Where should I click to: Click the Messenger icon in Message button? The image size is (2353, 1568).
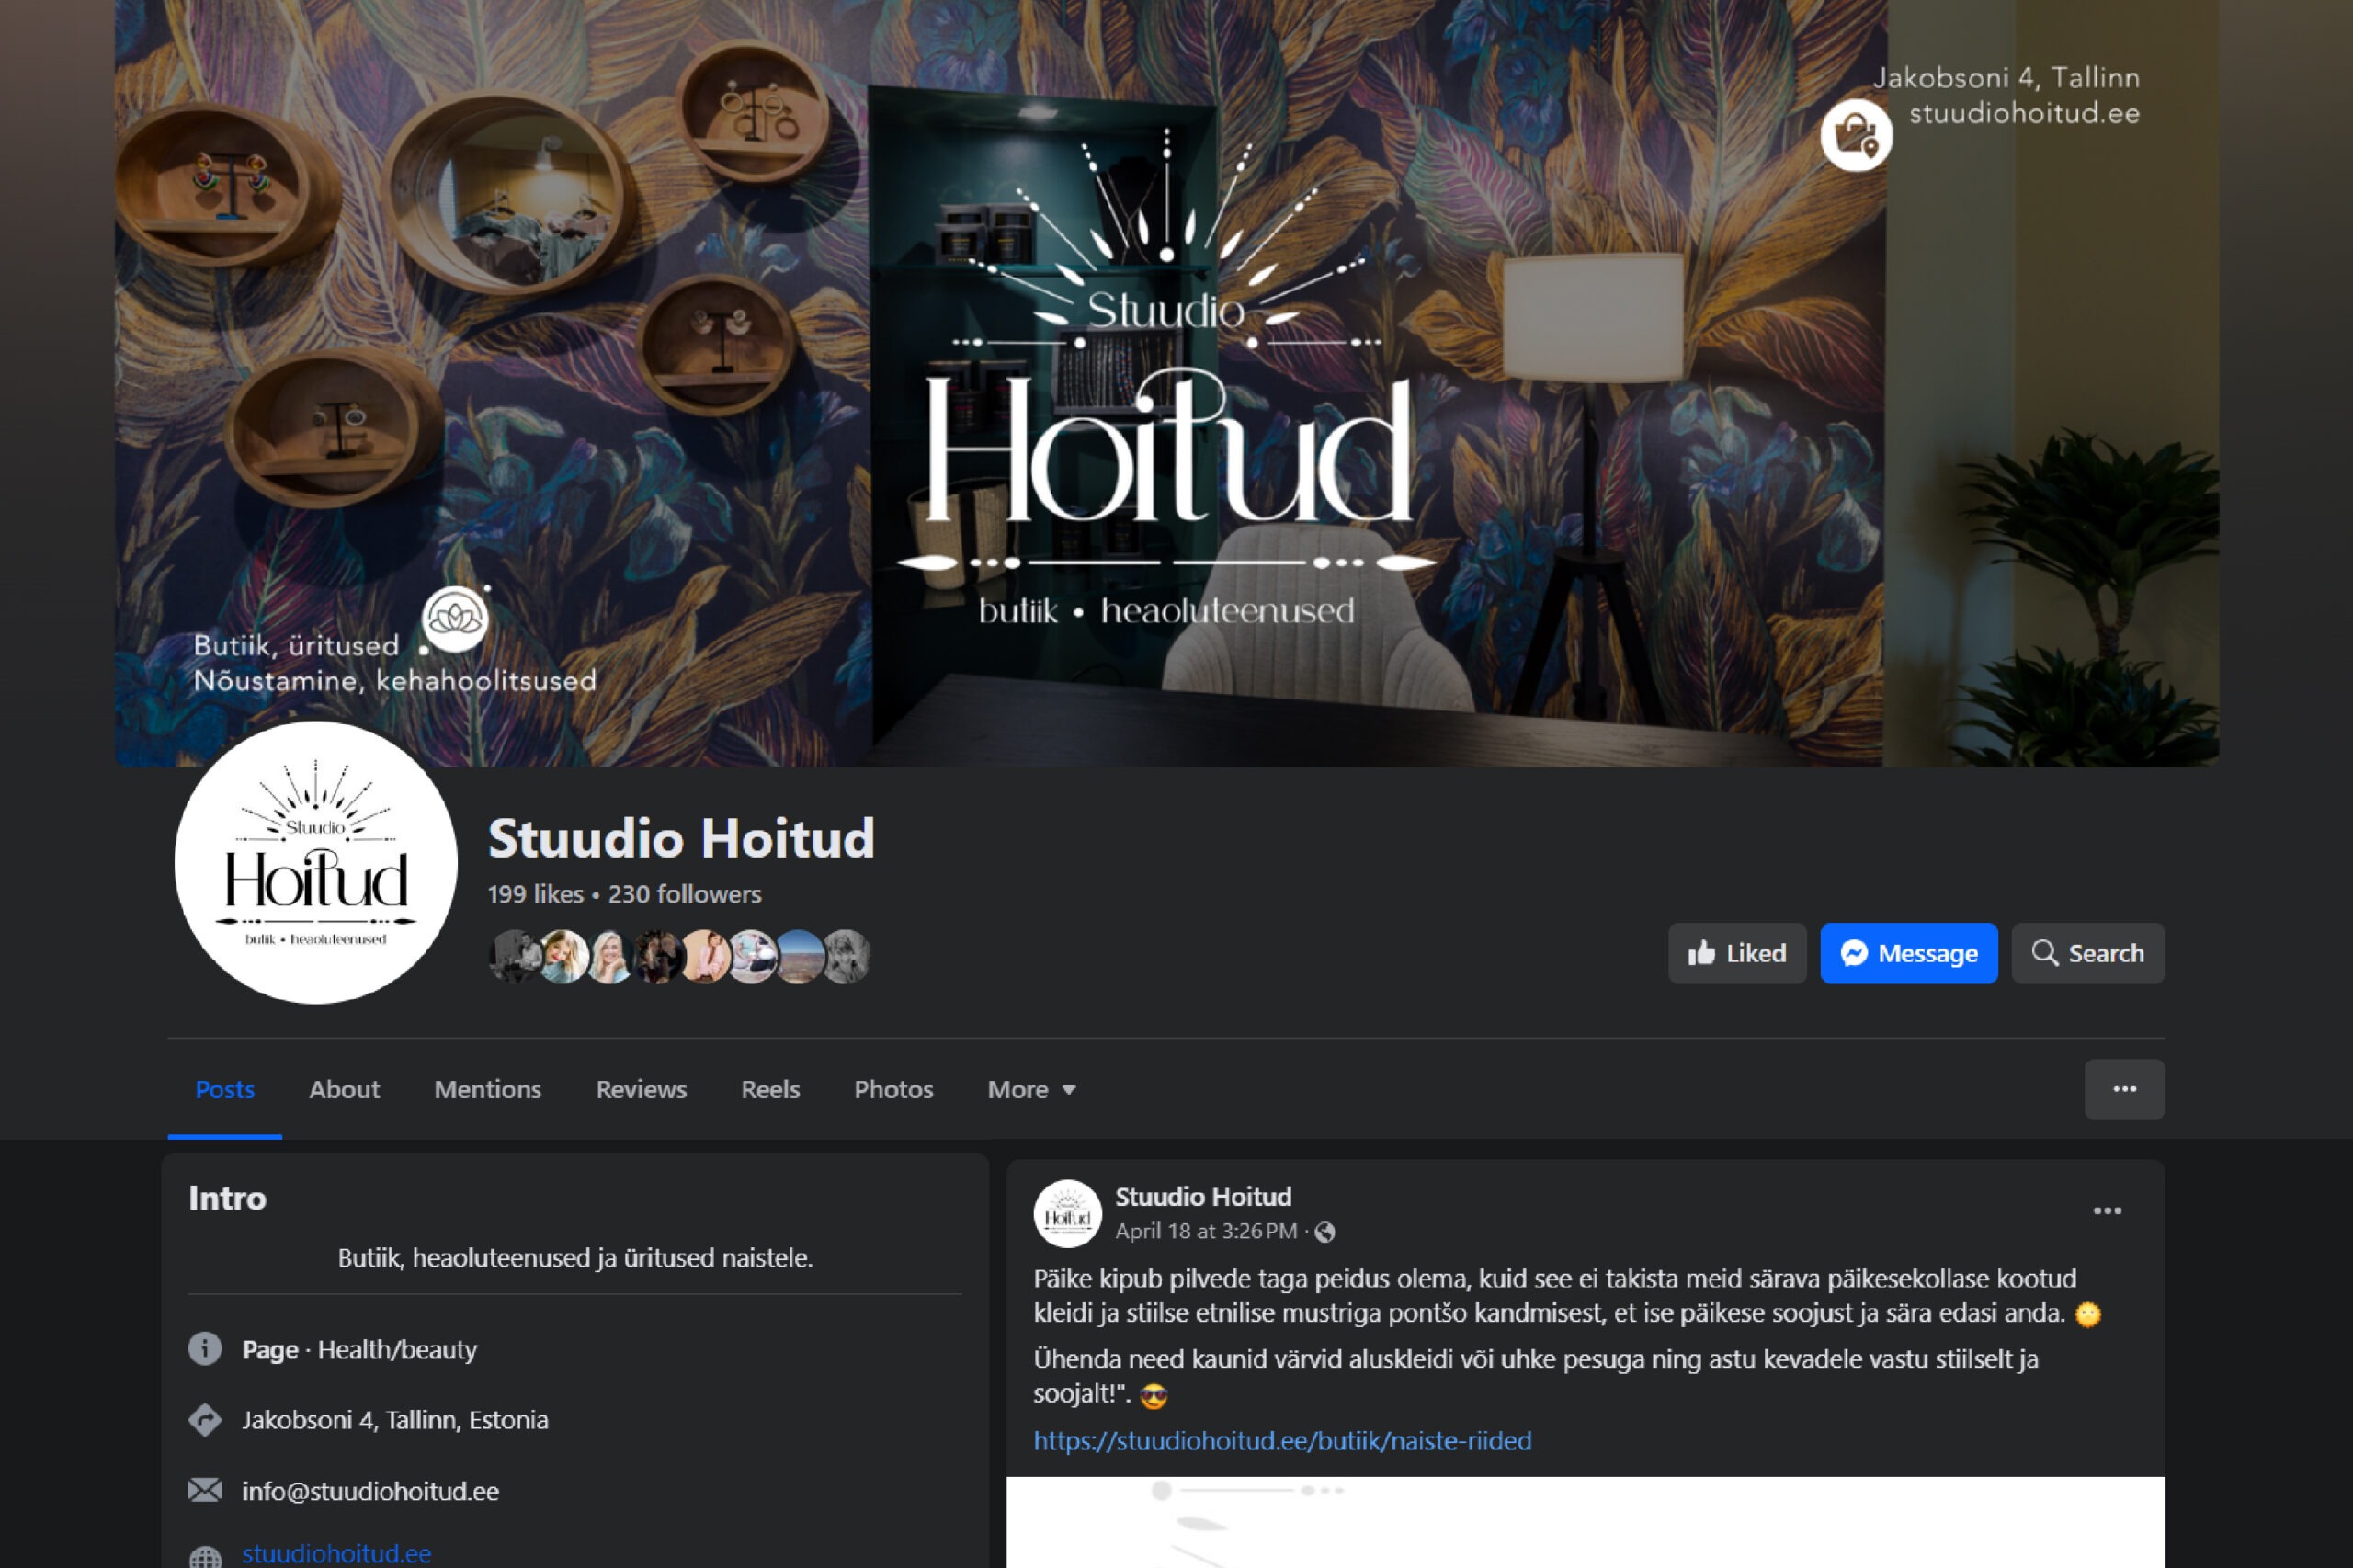(1854, 953)
